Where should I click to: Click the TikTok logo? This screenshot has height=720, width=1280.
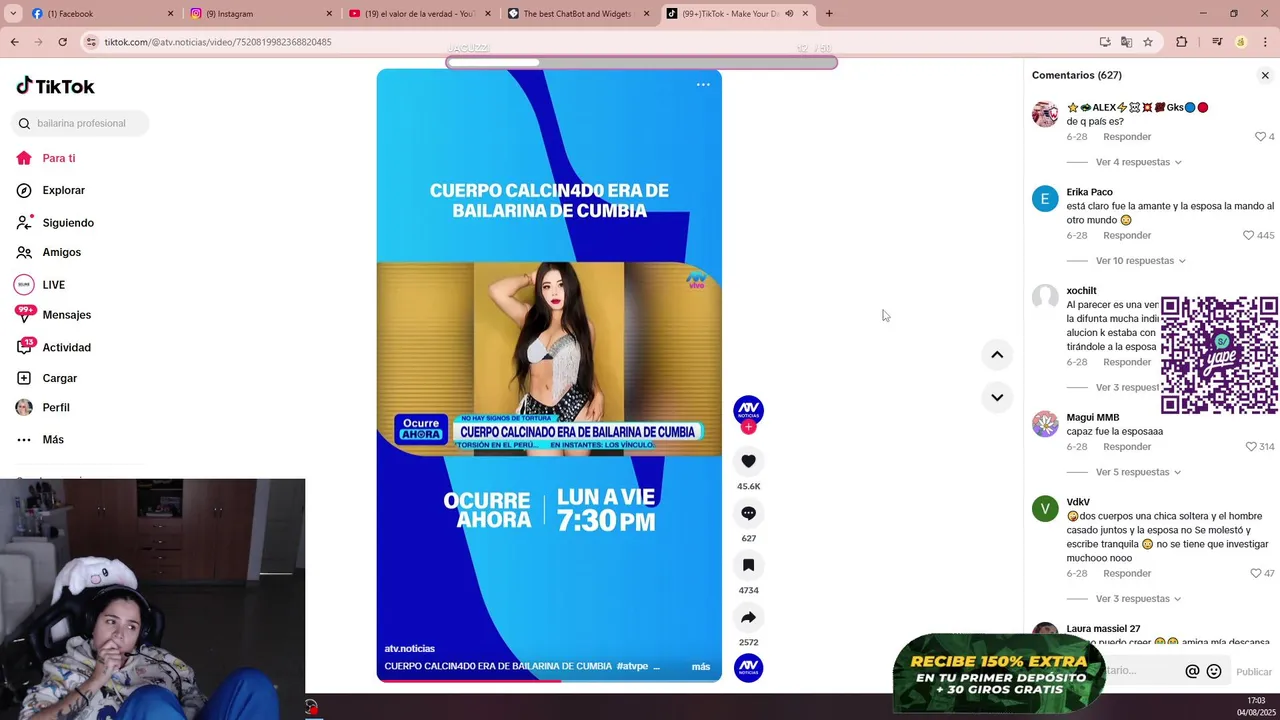tap(56, 86)
